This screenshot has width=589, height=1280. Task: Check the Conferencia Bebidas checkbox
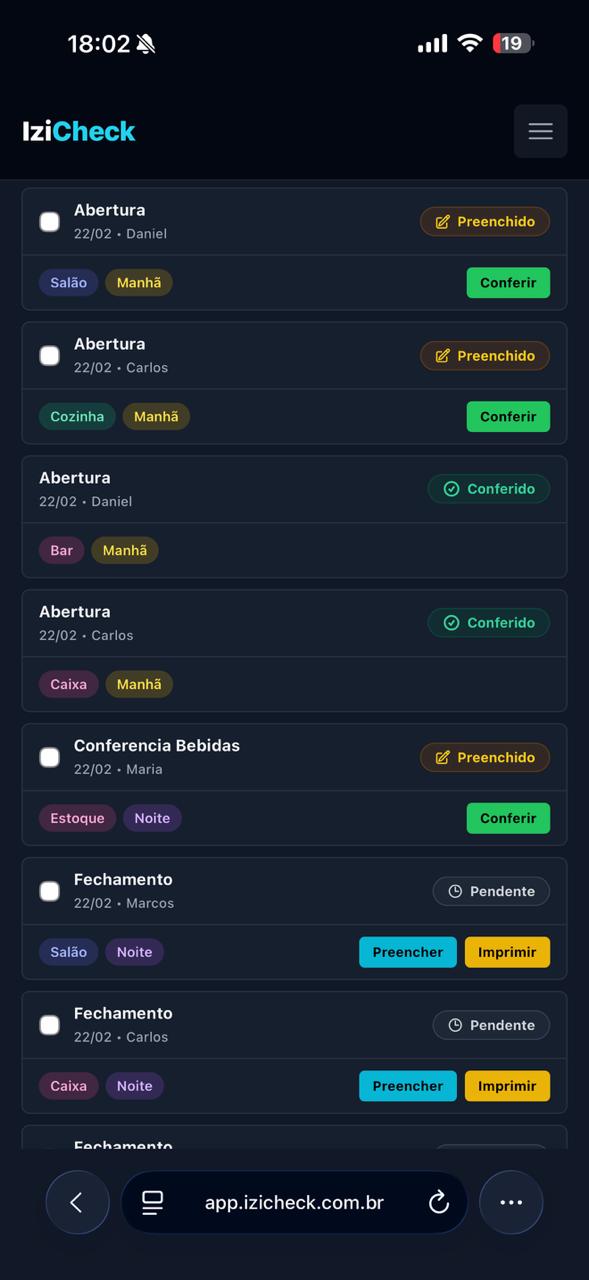pos(49,757)
